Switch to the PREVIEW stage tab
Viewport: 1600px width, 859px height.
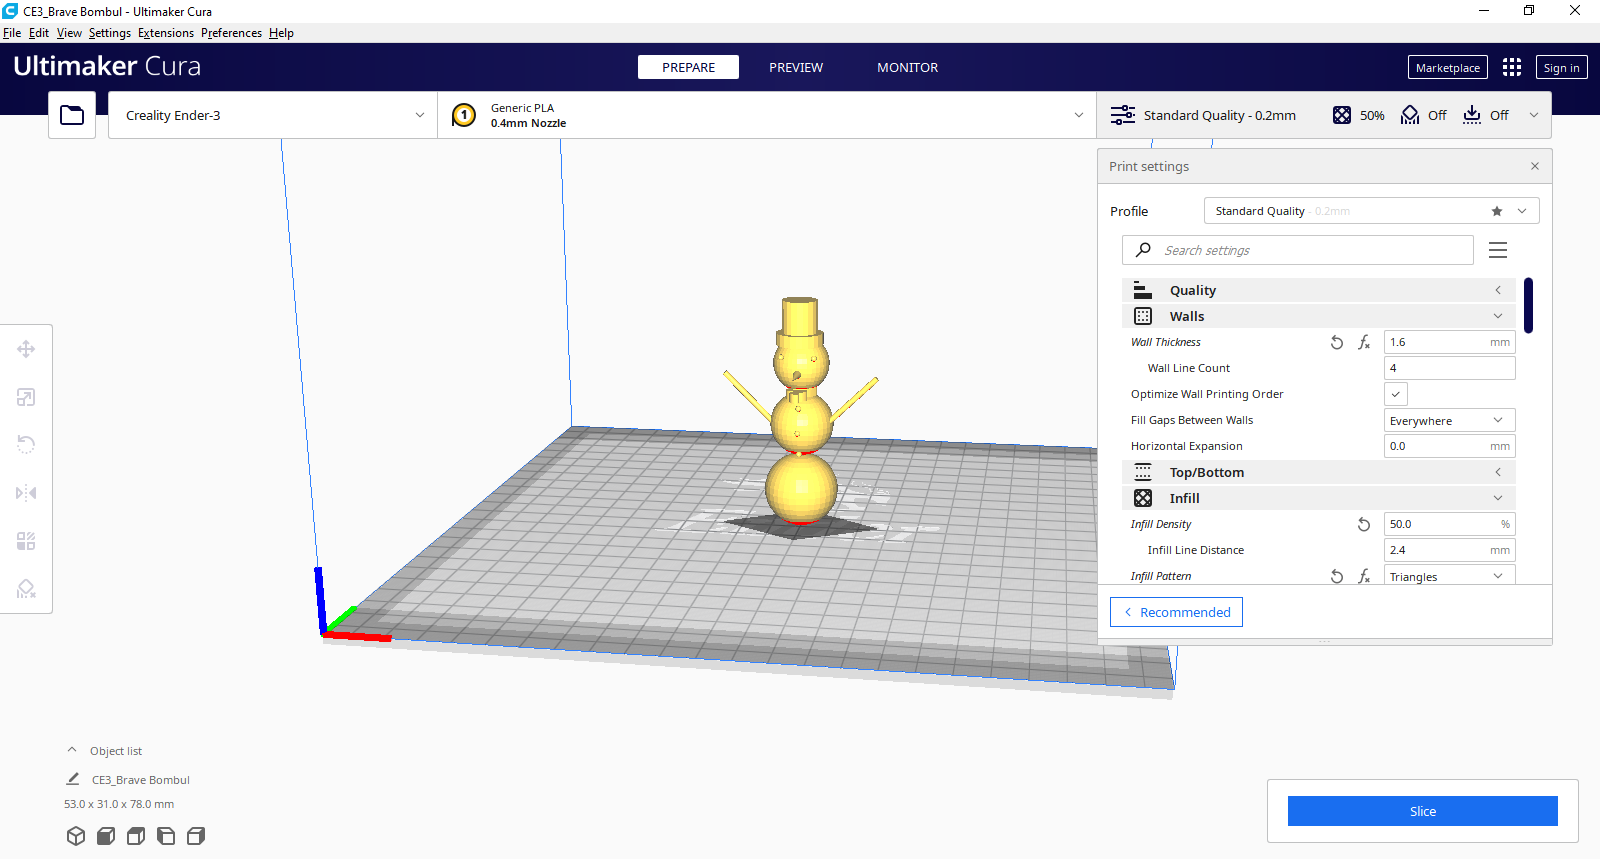pos(796,67)
